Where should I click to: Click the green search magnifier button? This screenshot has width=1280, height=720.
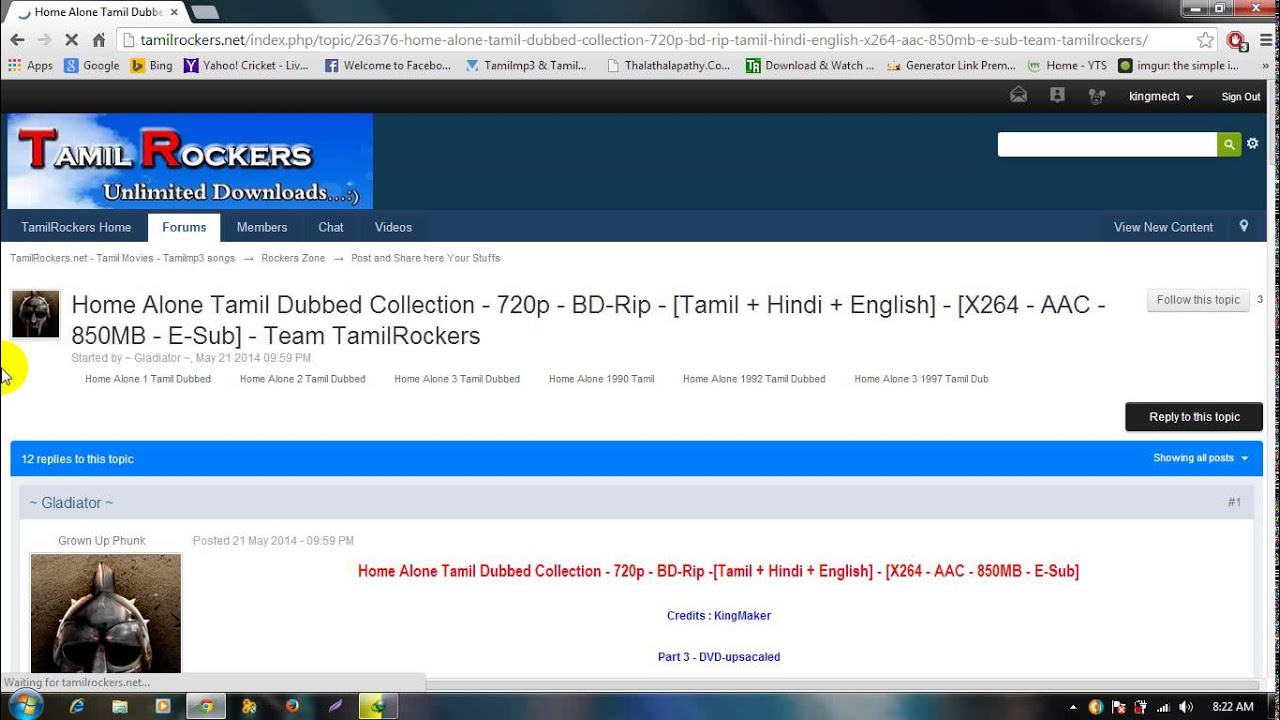coord(1229,145)
